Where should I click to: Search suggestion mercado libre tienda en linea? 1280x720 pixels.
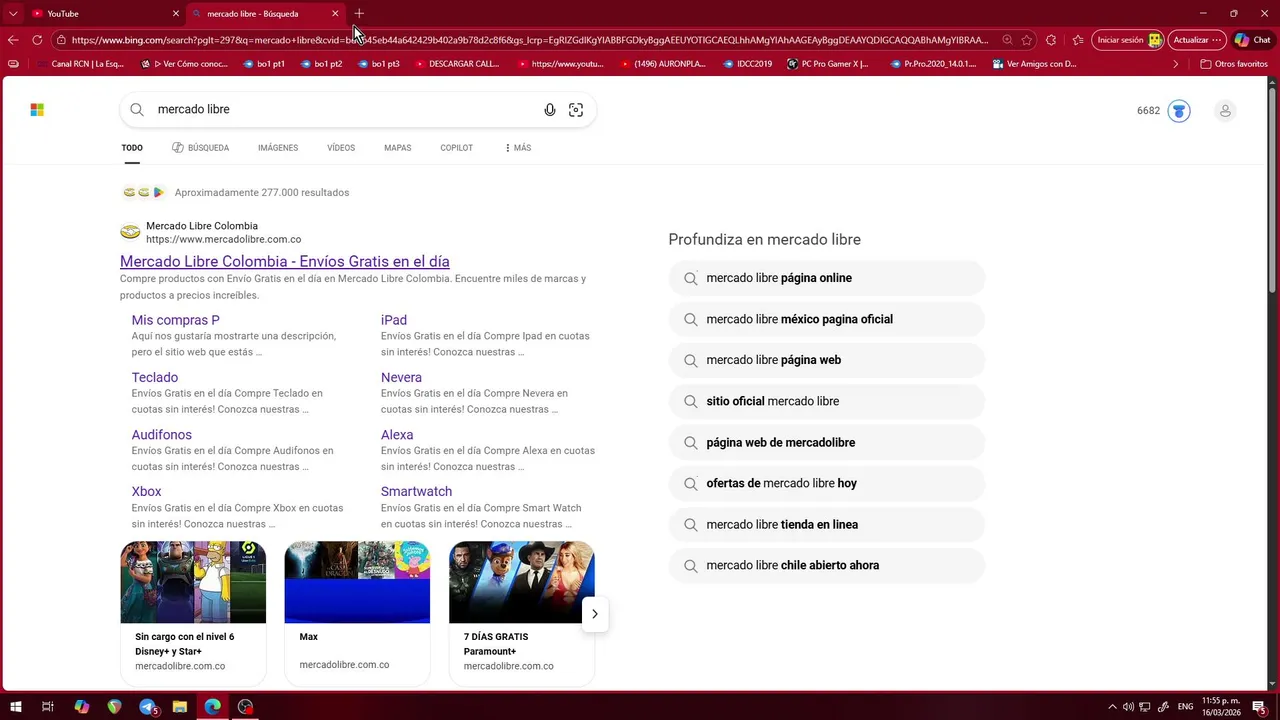[827, 524]
